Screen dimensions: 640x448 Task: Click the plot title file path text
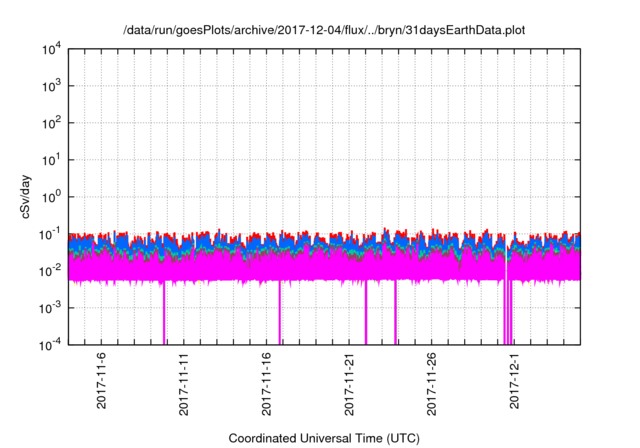[x=323, y=31]
